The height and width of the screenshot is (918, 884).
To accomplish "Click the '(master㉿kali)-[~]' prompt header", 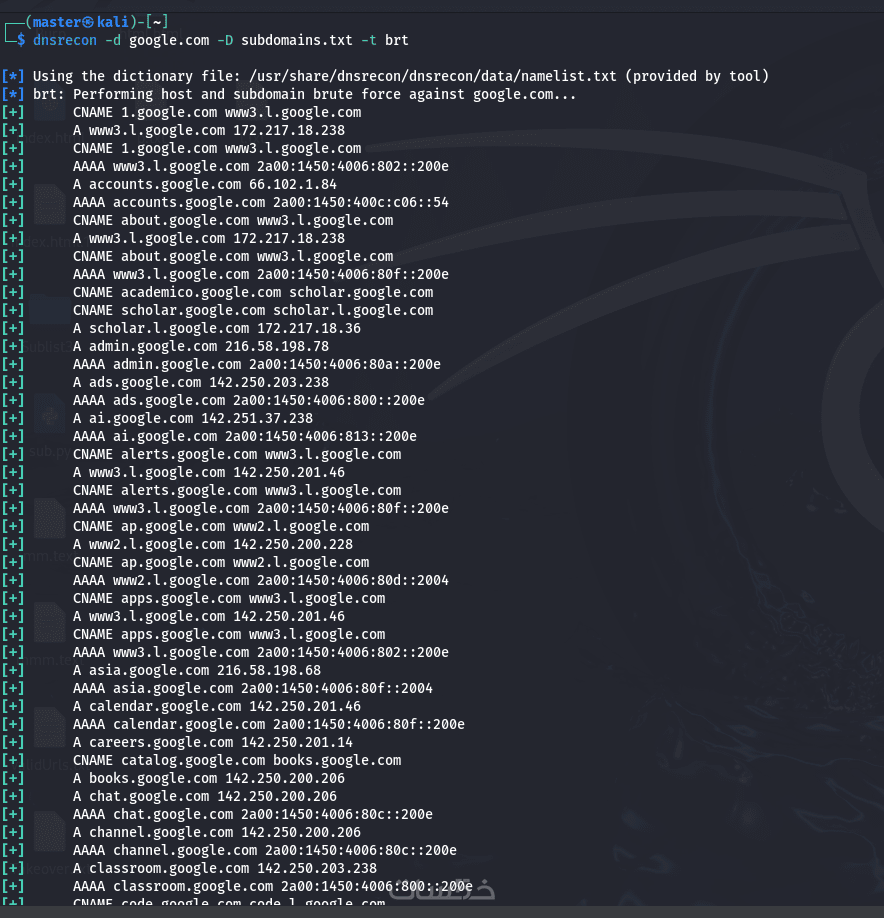I will pyautogui.click(x=97, y=22).
